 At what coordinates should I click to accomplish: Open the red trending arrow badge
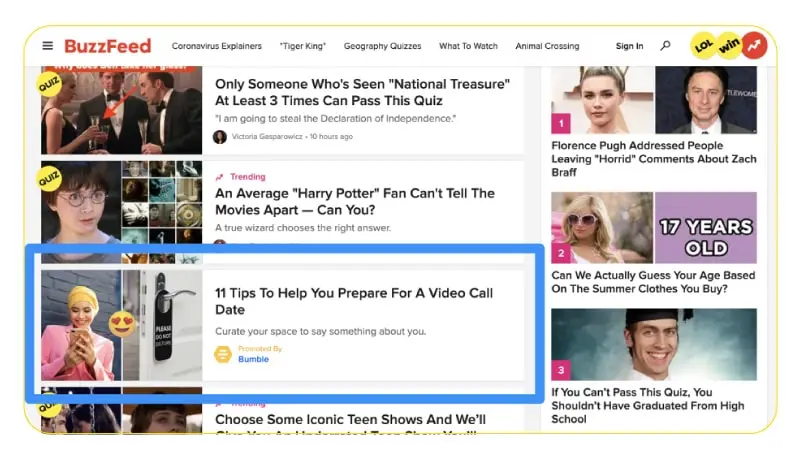[754, 45]
